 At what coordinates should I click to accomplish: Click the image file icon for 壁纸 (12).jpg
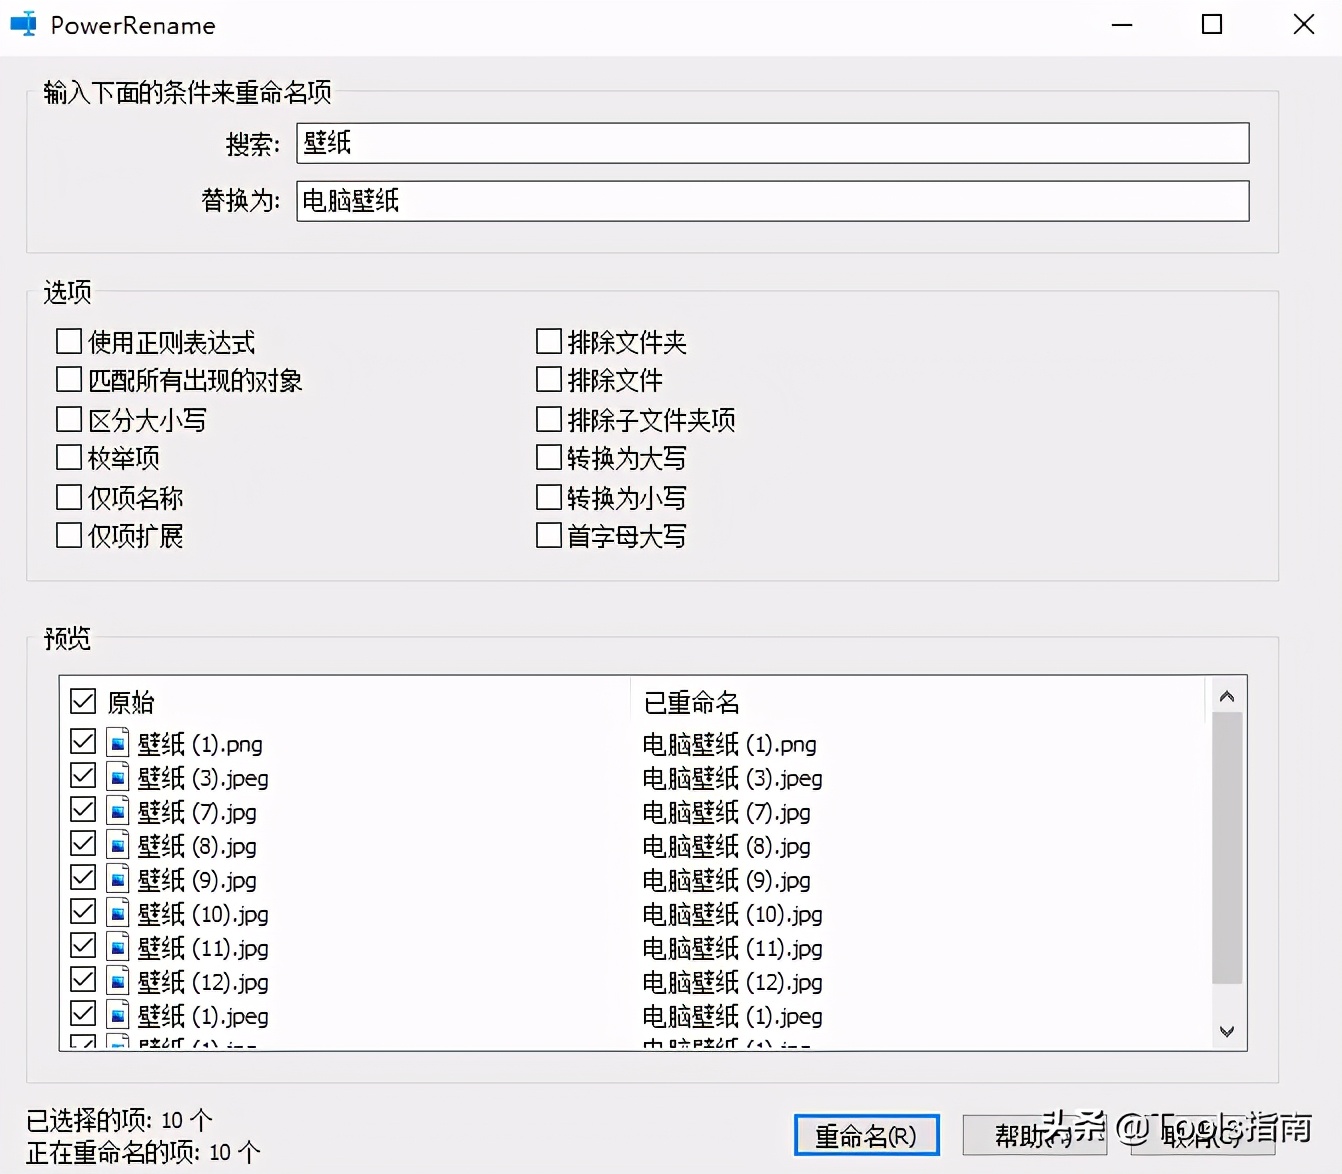click(x=118, y=981)
